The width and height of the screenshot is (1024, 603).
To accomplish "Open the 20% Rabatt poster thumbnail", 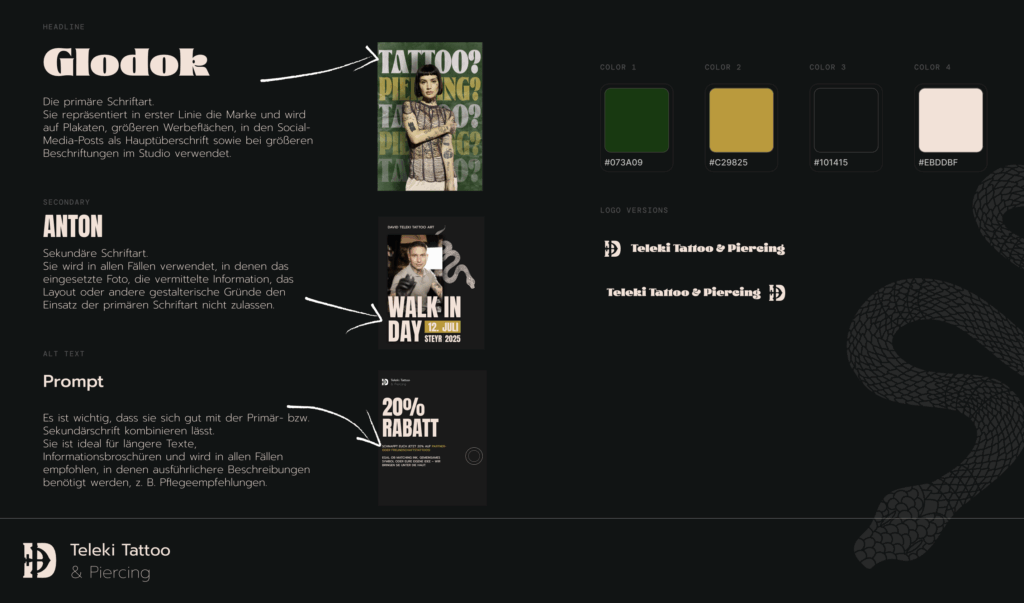I will [432, 438].
